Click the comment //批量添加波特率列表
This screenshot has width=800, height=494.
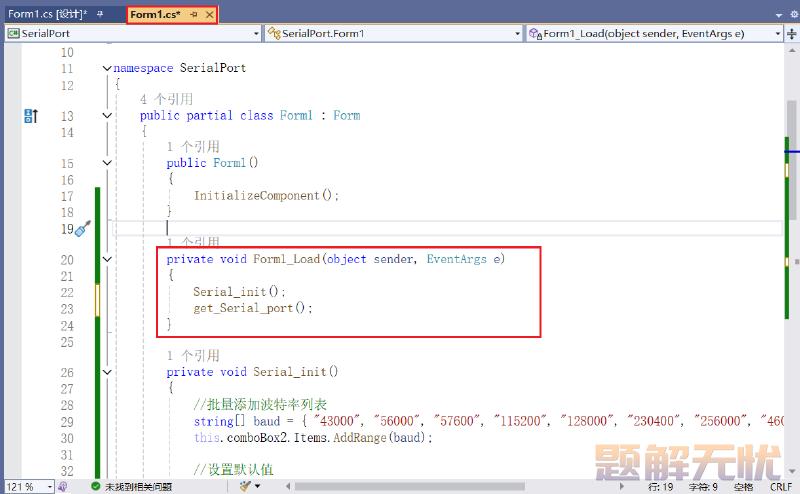[x=260, y=405]
